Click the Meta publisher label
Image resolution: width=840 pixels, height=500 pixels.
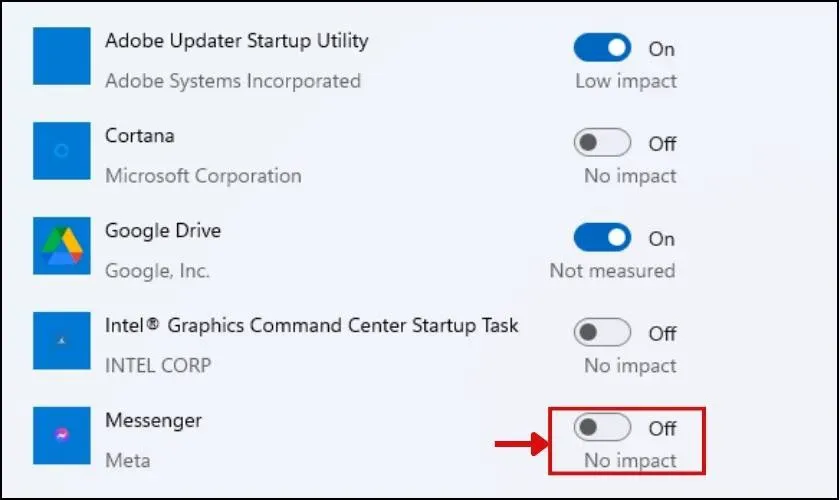click(x=127, y=461)
